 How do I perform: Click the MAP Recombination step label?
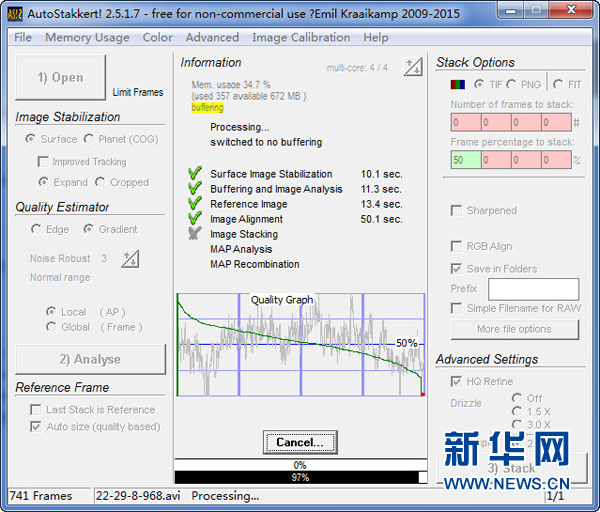254,264
